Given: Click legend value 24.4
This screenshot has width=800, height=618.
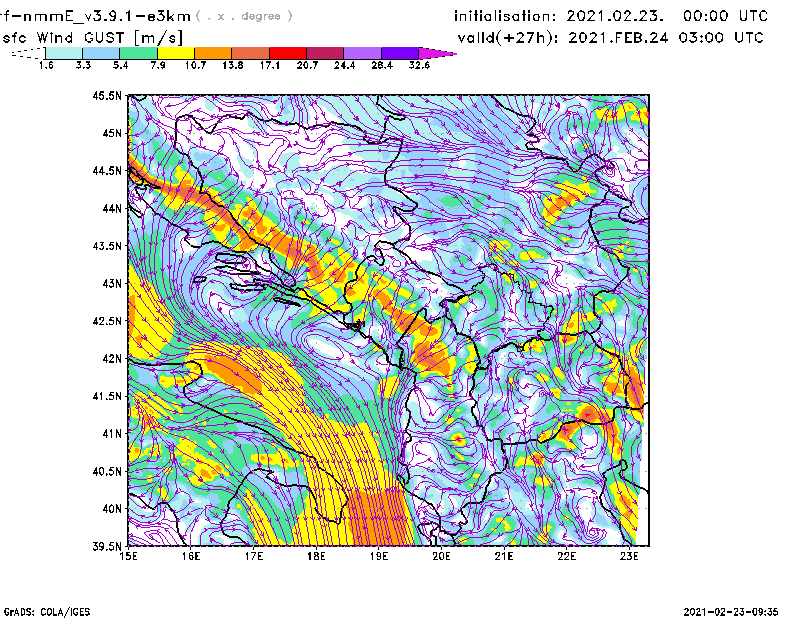Looking at the screenshot, I should coord(344,65).
